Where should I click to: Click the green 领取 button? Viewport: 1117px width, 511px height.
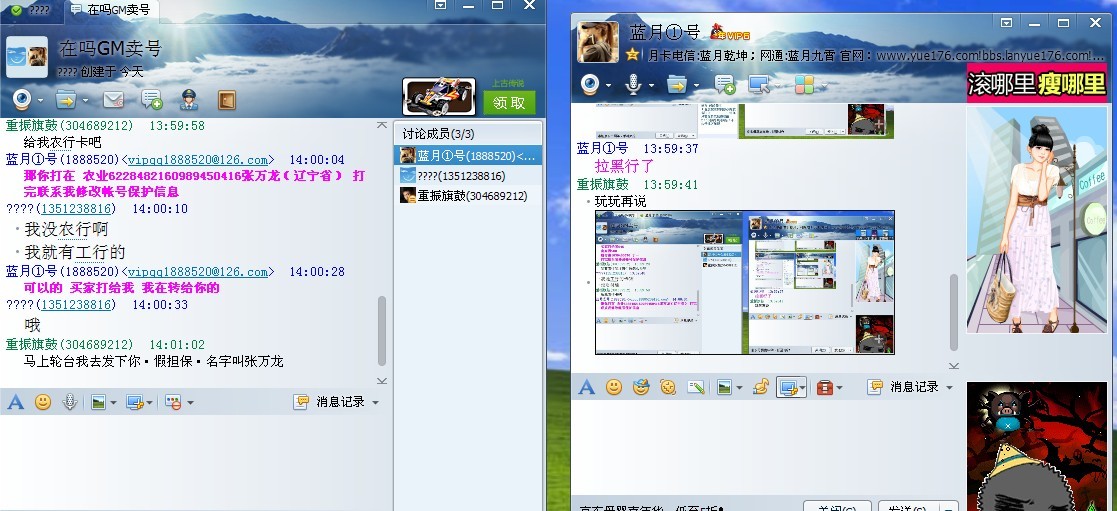(x=509, y=103)
